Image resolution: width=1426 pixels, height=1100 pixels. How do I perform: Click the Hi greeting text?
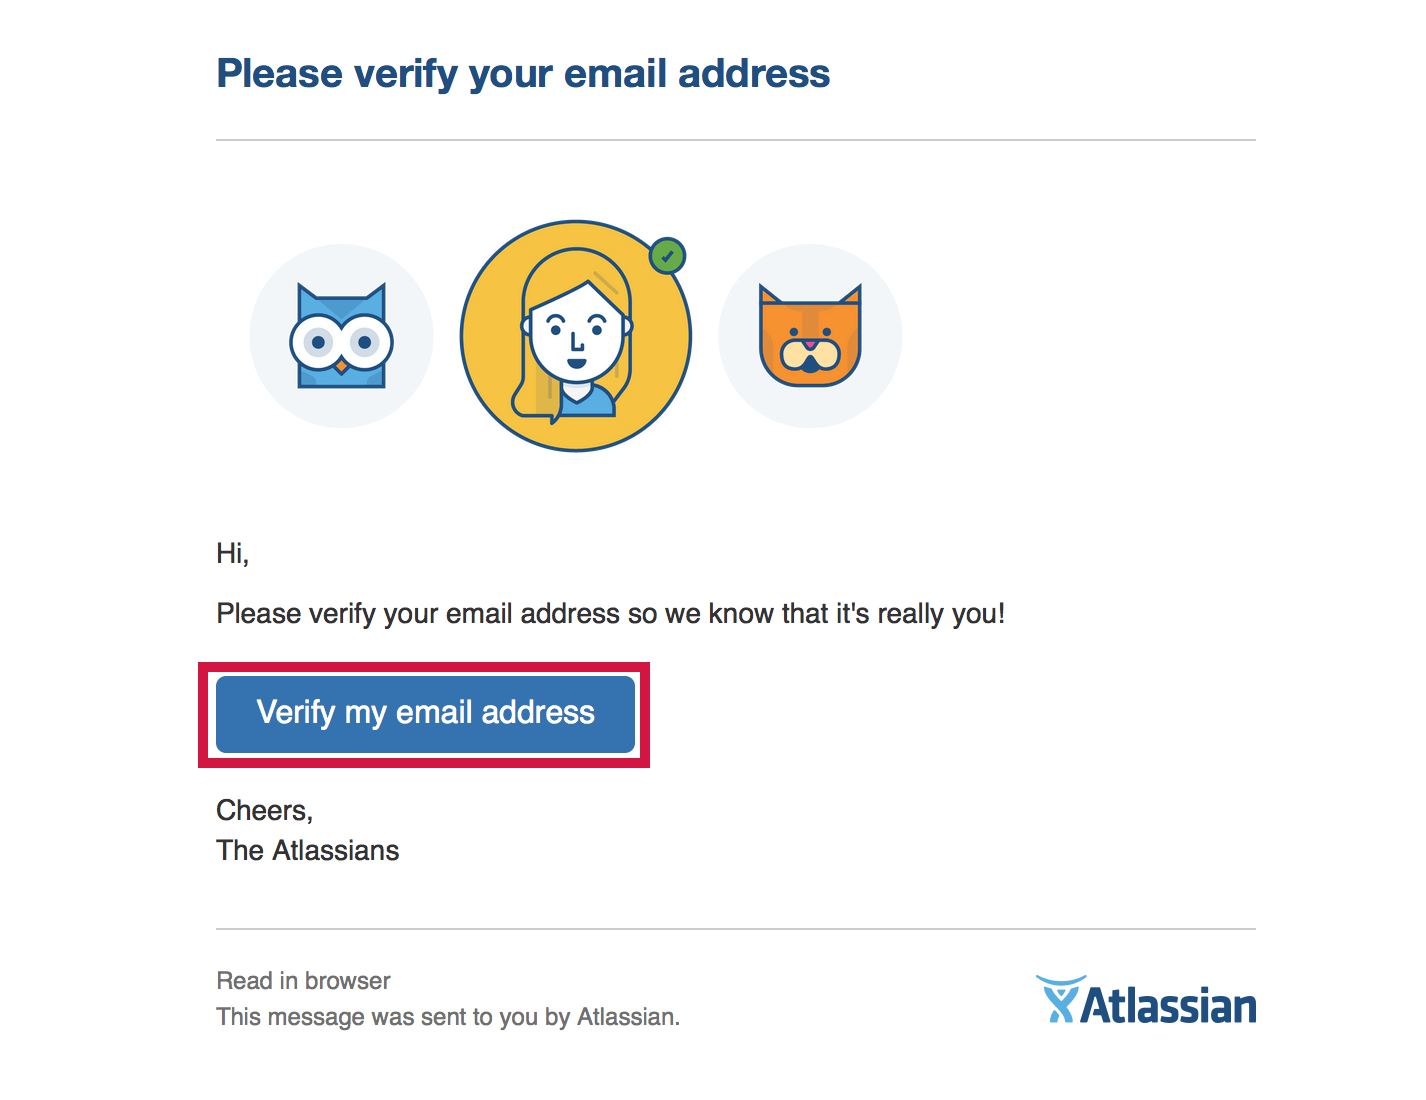click(x=233, y=553)
